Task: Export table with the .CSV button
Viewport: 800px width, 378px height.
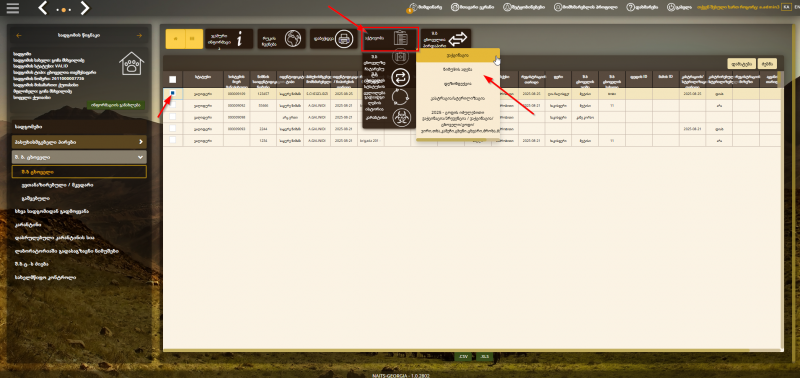Action: point(463,357)
